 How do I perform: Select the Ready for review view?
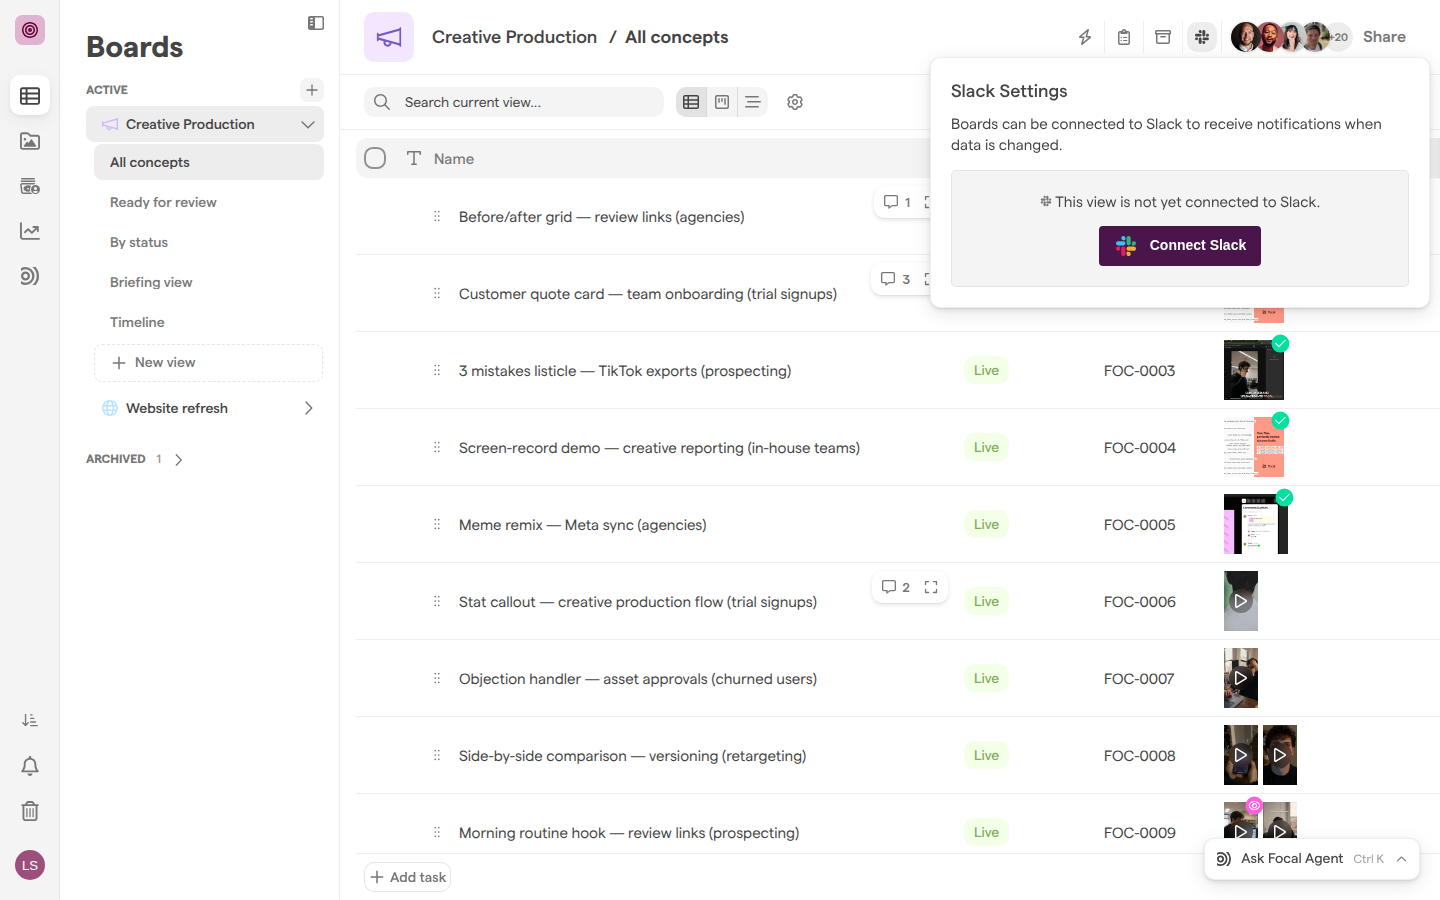[x=209, y=202]
